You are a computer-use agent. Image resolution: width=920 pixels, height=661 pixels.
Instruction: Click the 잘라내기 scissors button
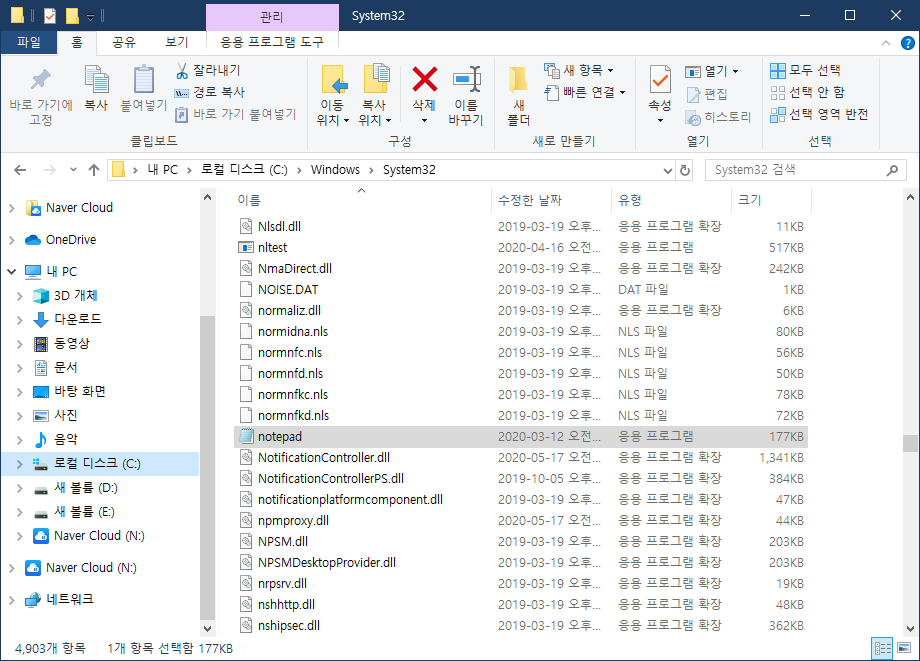click(208, 70)
